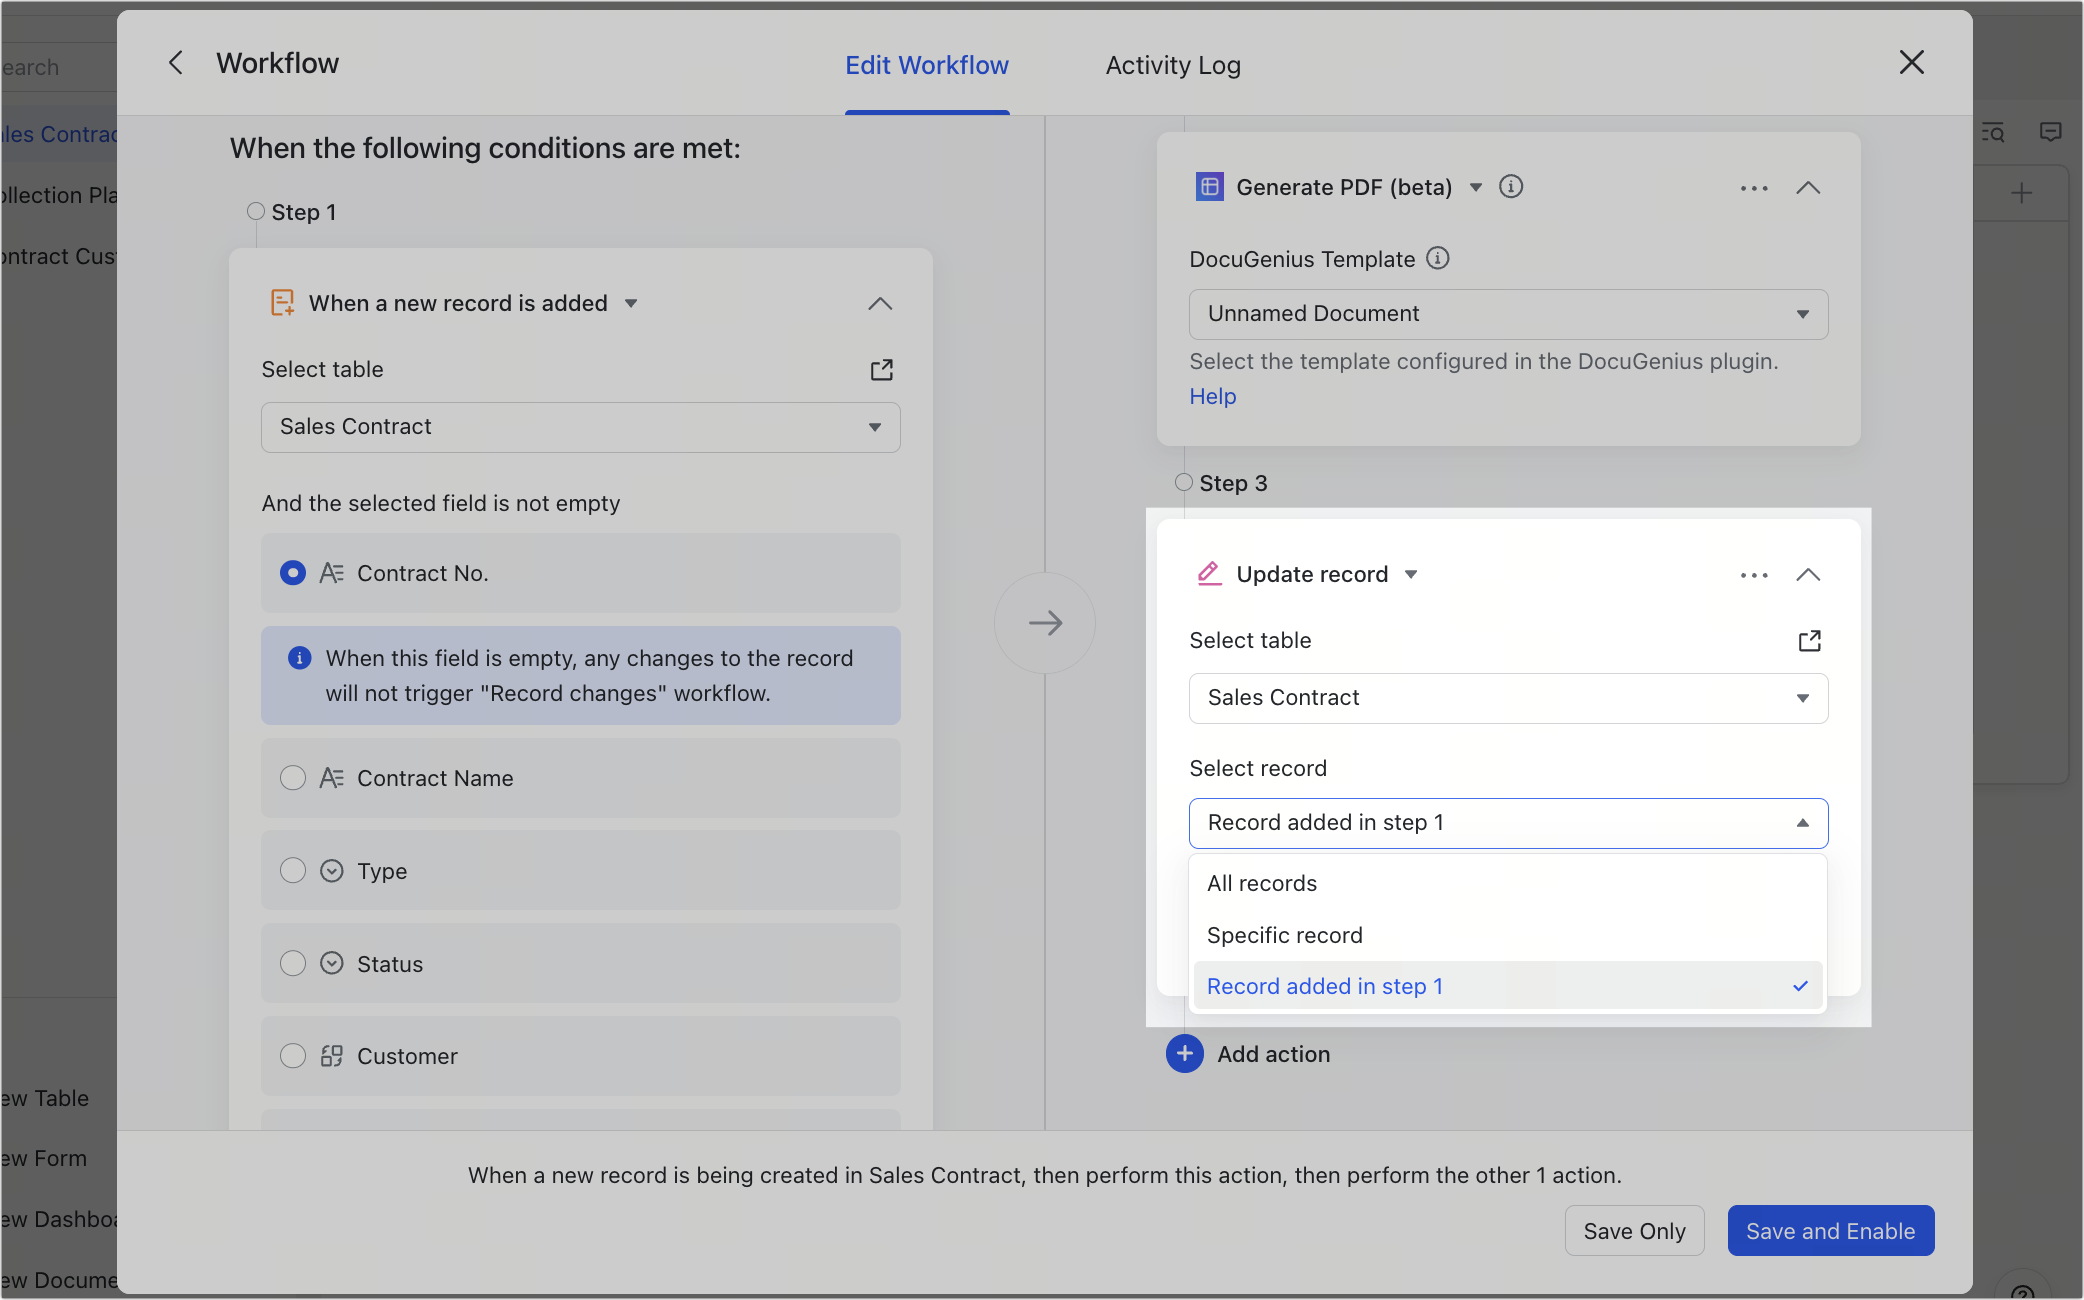Image resolution: width=2084 pixels, height=1300 pixels.
Task: Open the Generate PDF action type dropdown
Action: point(1476,187)
